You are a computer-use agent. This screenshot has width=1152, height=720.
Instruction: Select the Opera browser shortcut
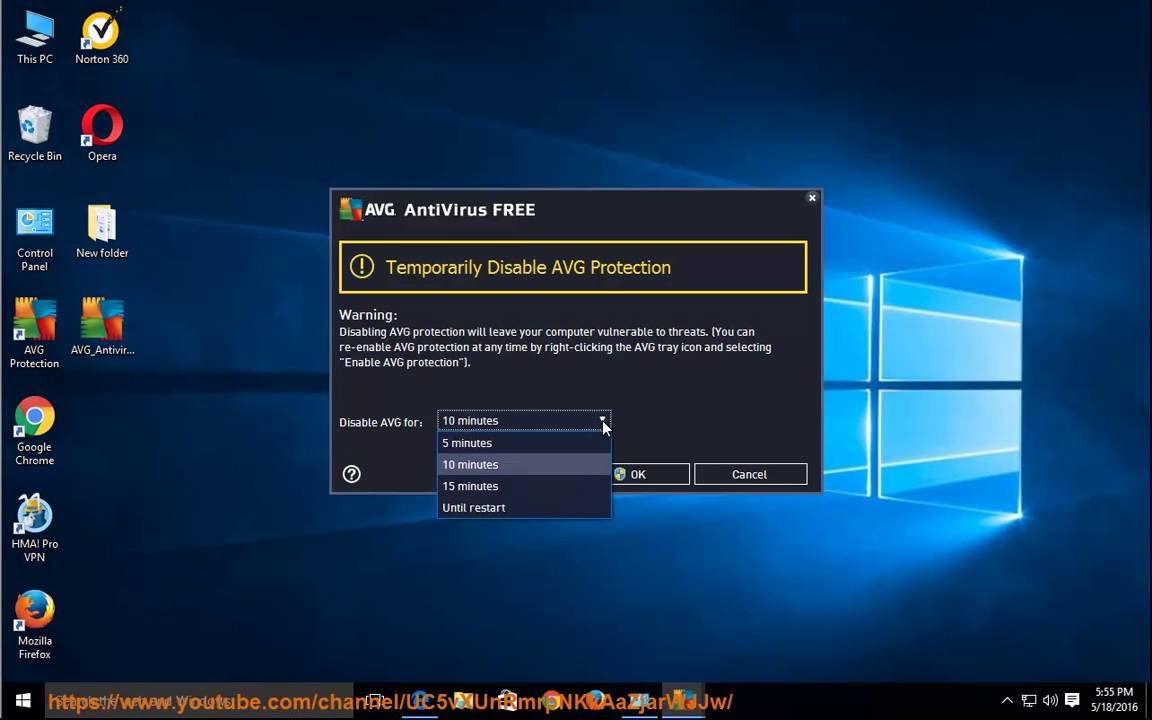(x=101, y=134)
